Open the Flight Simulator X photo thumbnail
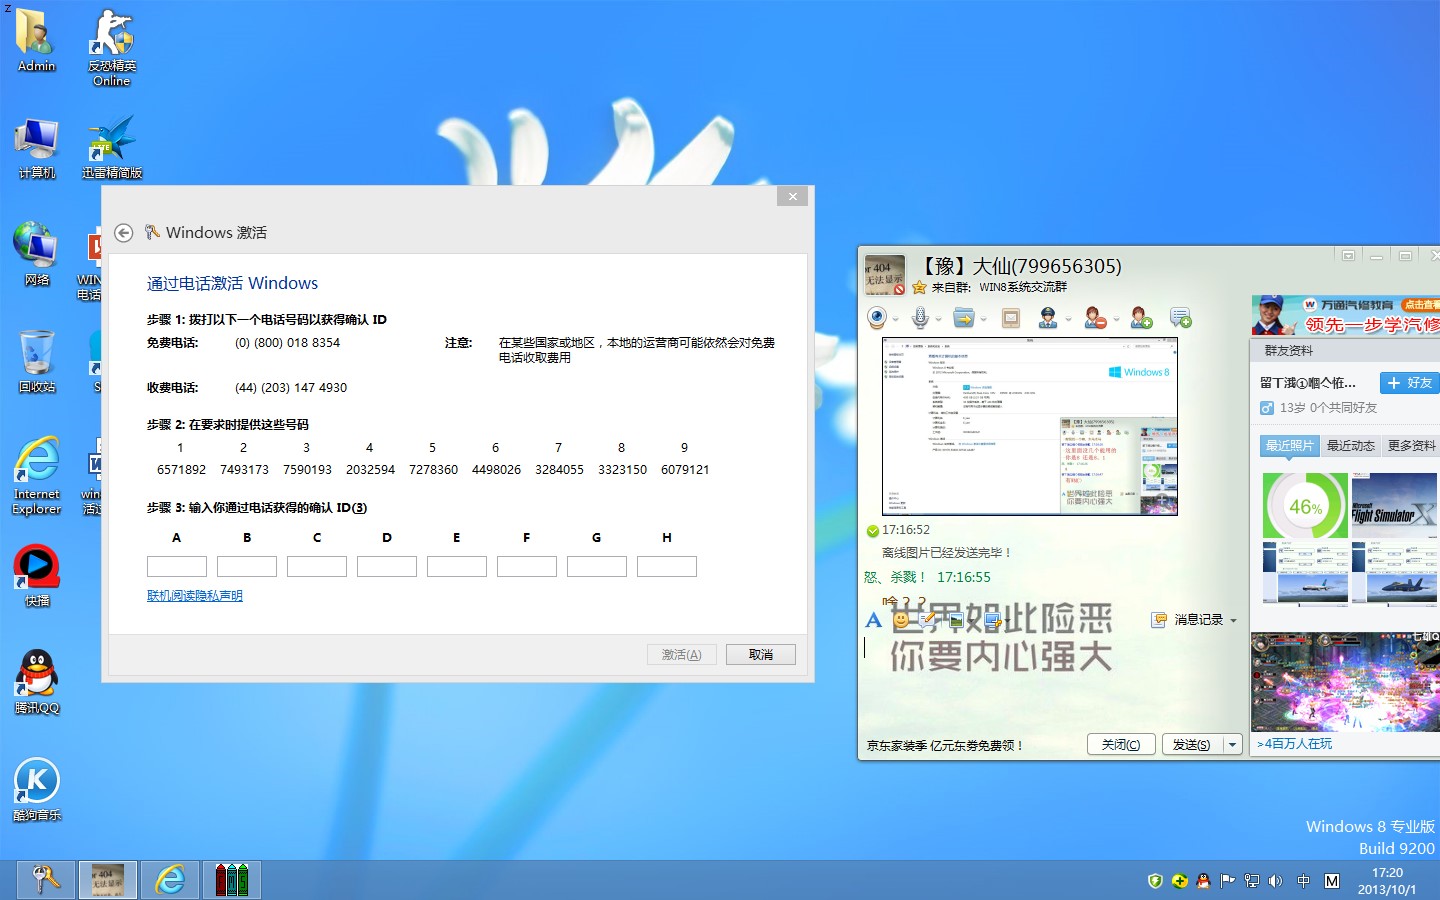The image size is (1440, 900). click(1394, 505)
